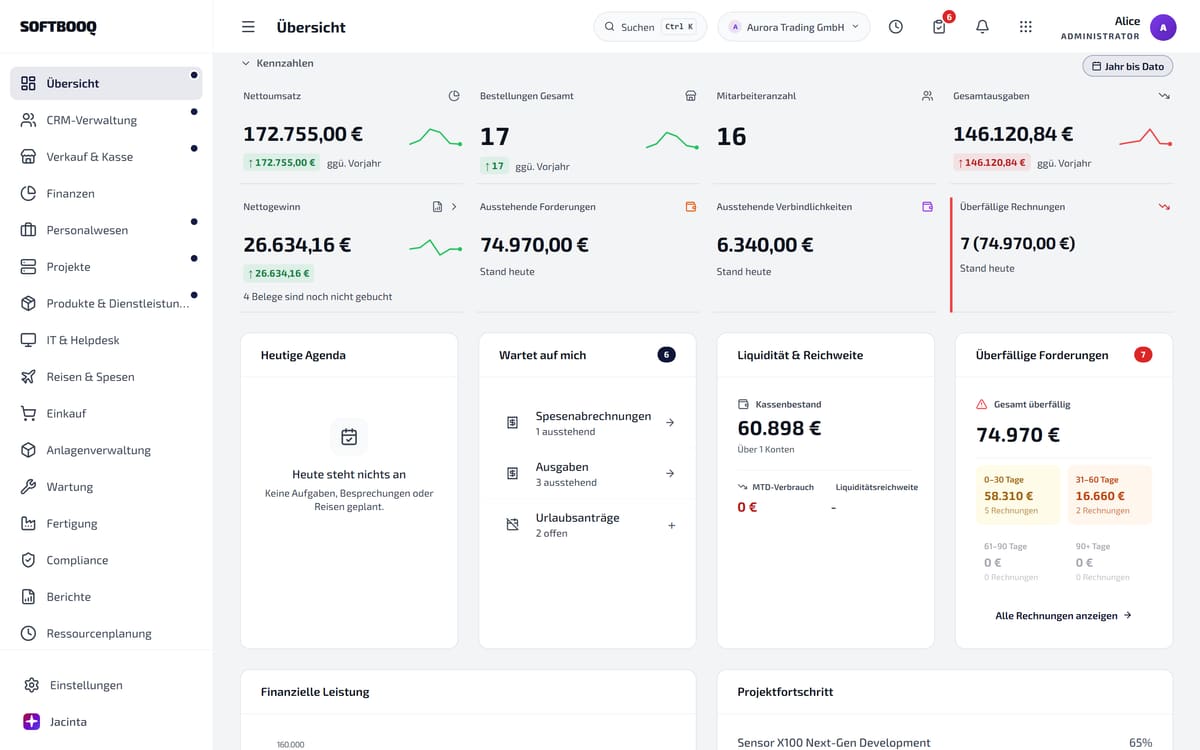The width and height of the screenshot is (1200, 750).
Task: Open the hamburger menu icon
Action: point(248,27)
